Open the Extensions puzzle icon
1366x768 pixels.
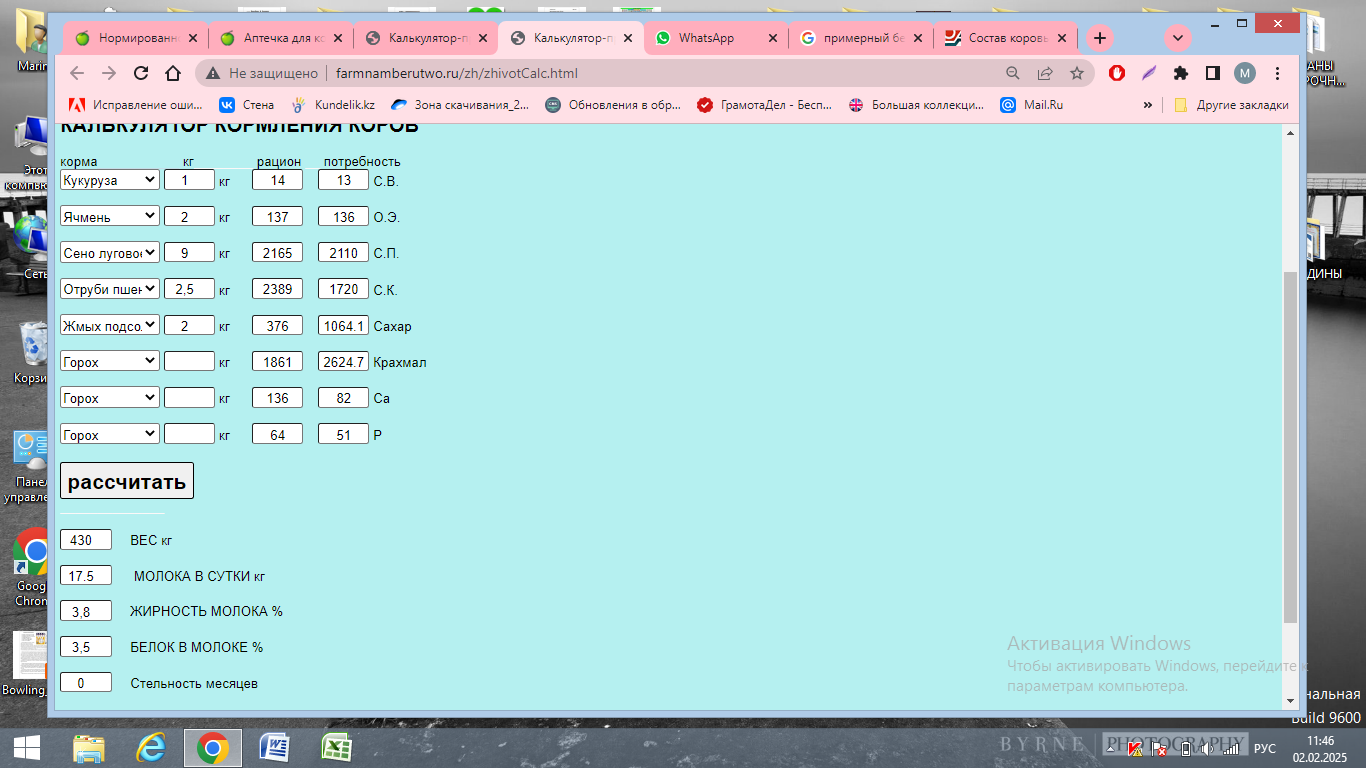tap(1180, 73)
